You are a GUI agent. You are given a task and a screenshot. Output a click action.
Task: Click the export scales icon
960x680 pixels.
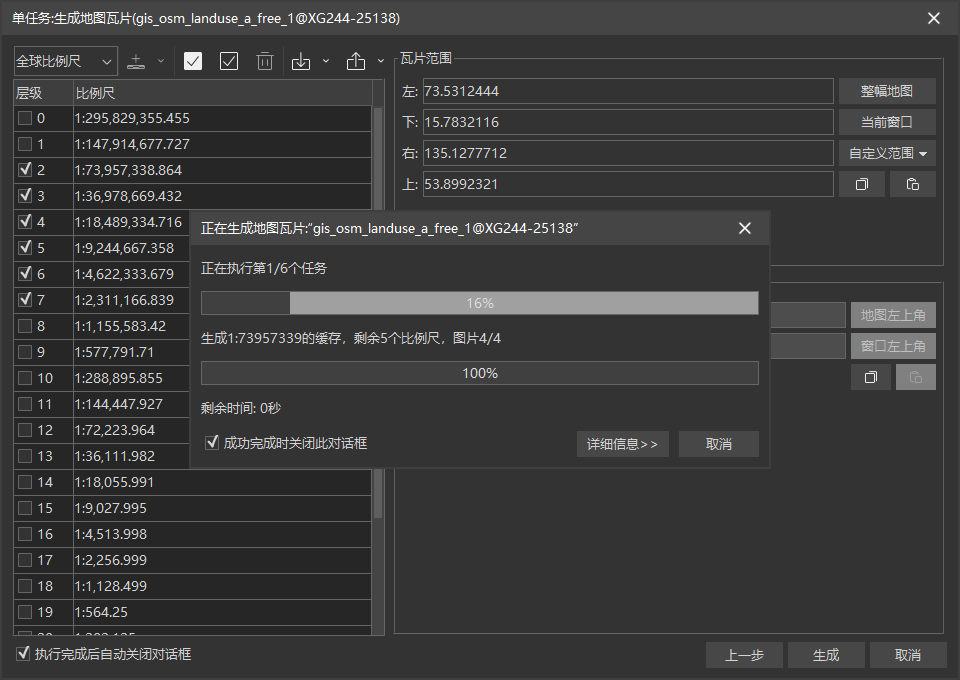[x=356, y=61]
